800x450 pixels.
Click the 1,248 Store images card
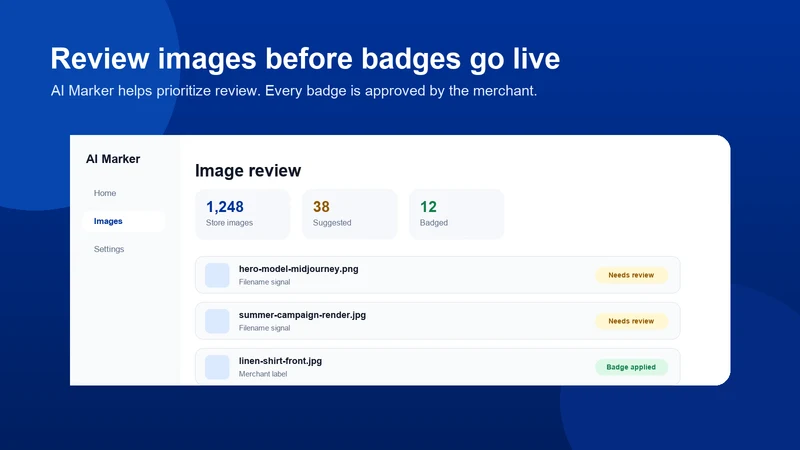click(243, 214)
